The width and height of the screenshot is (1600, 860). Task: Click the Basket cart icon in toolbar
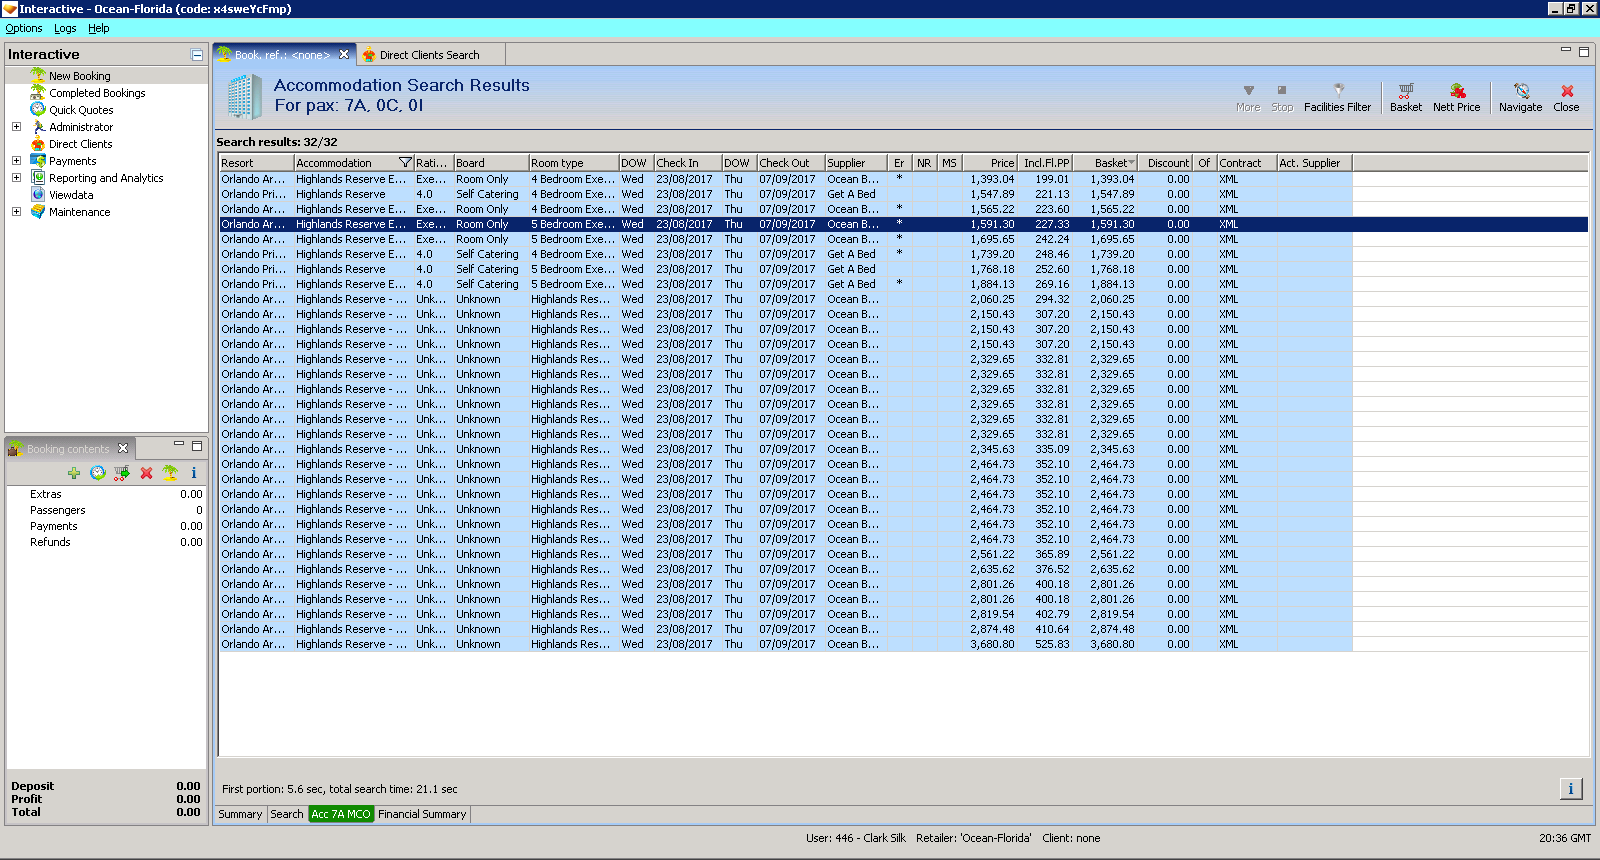click(1405, 96)
